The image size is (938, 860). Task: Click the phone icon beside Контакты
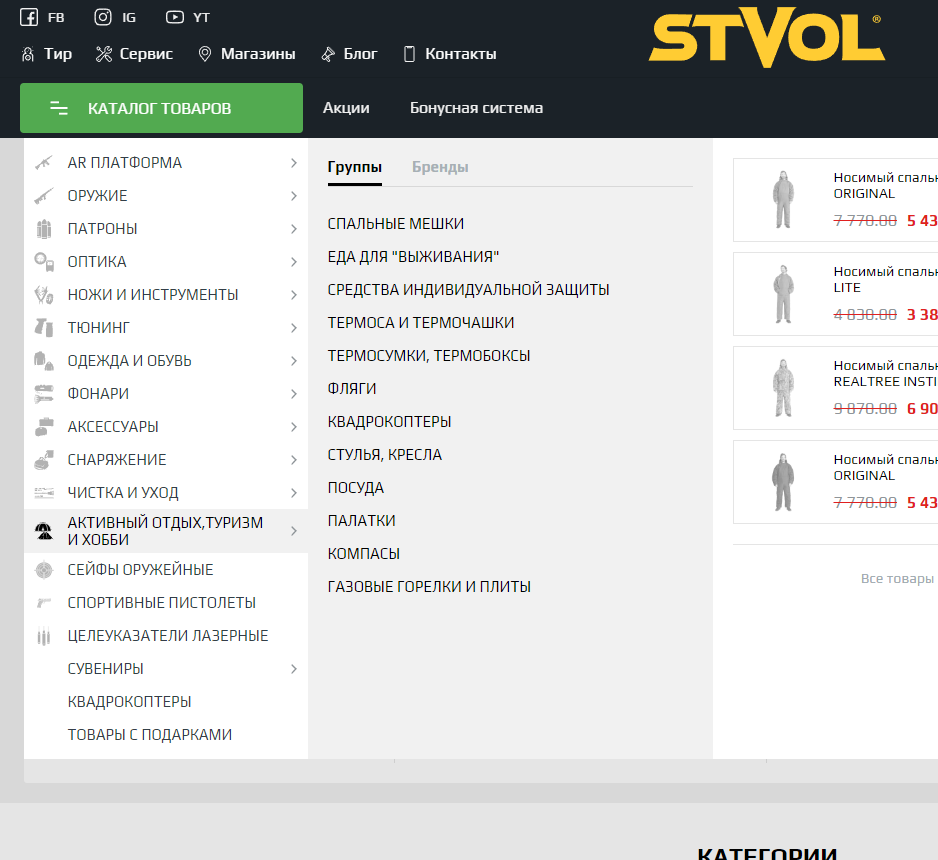coord(409,54)
